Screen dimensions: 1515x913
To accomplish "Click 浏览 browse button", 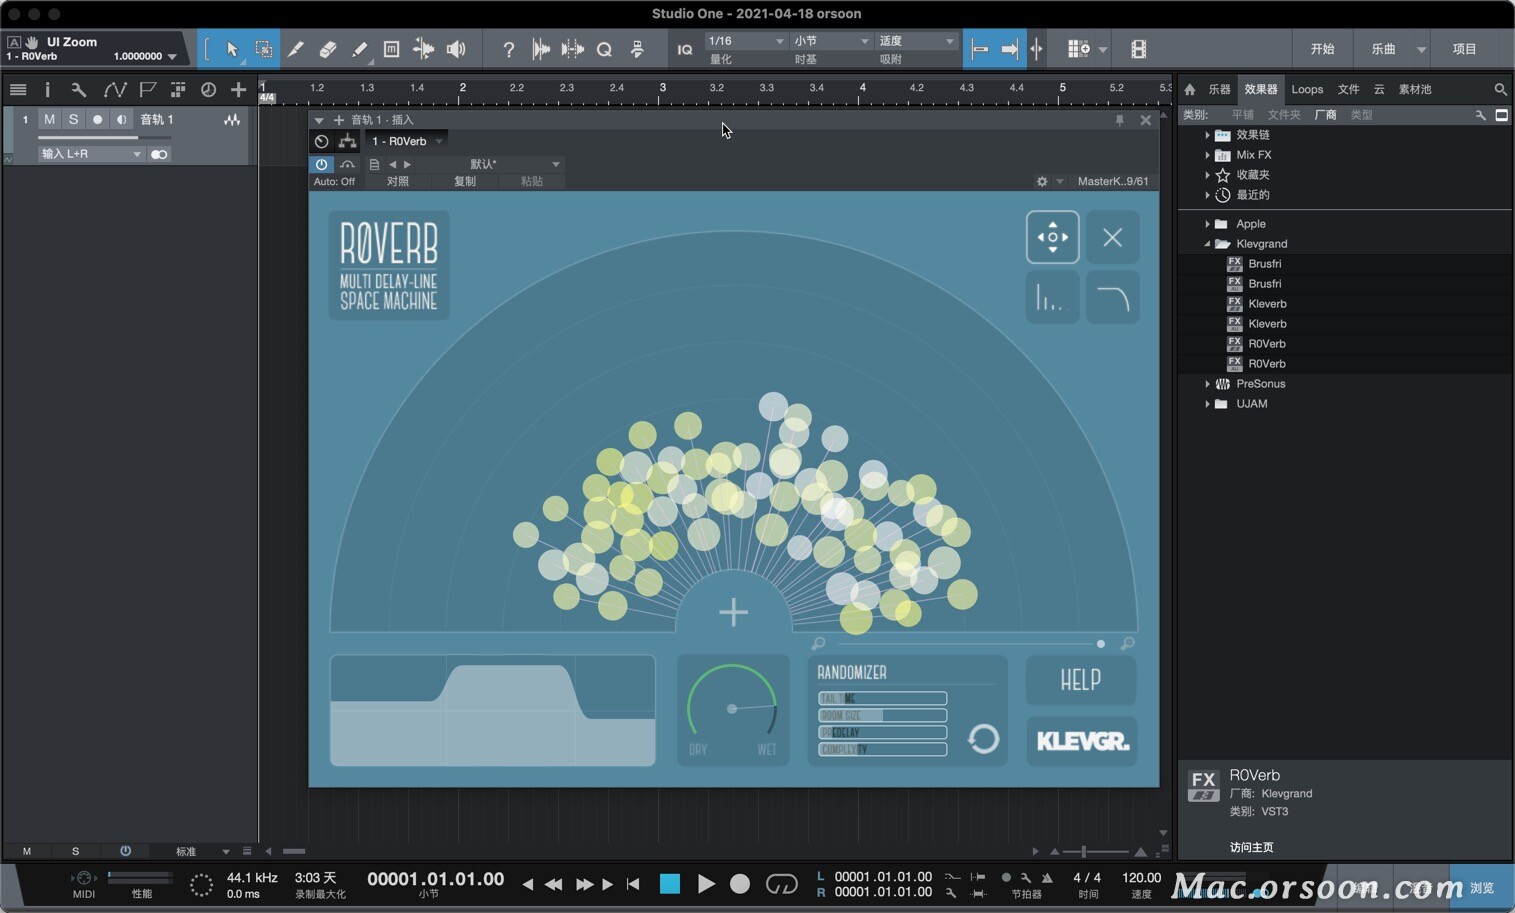I will click(1481, 888).
